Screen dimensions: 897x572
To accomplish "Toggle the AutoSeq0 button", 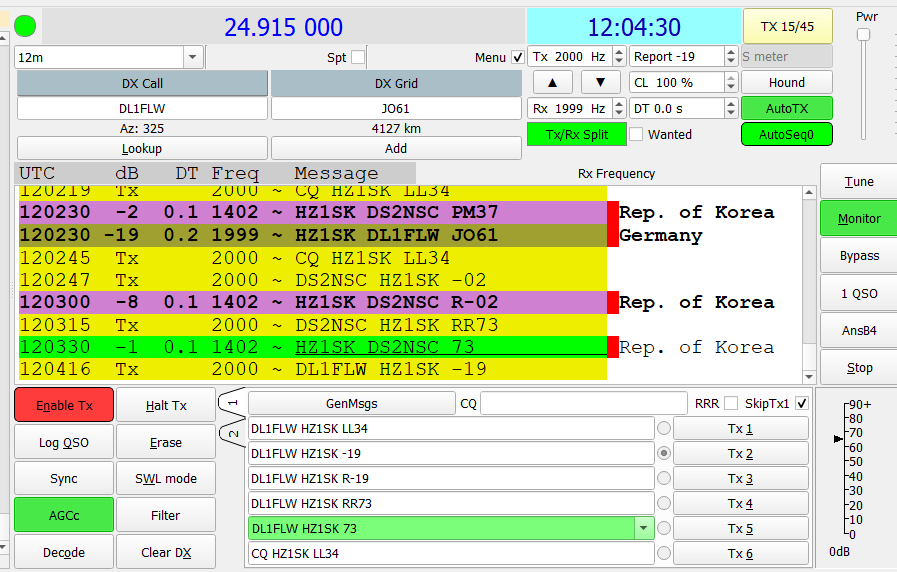I will pos(787,134).
